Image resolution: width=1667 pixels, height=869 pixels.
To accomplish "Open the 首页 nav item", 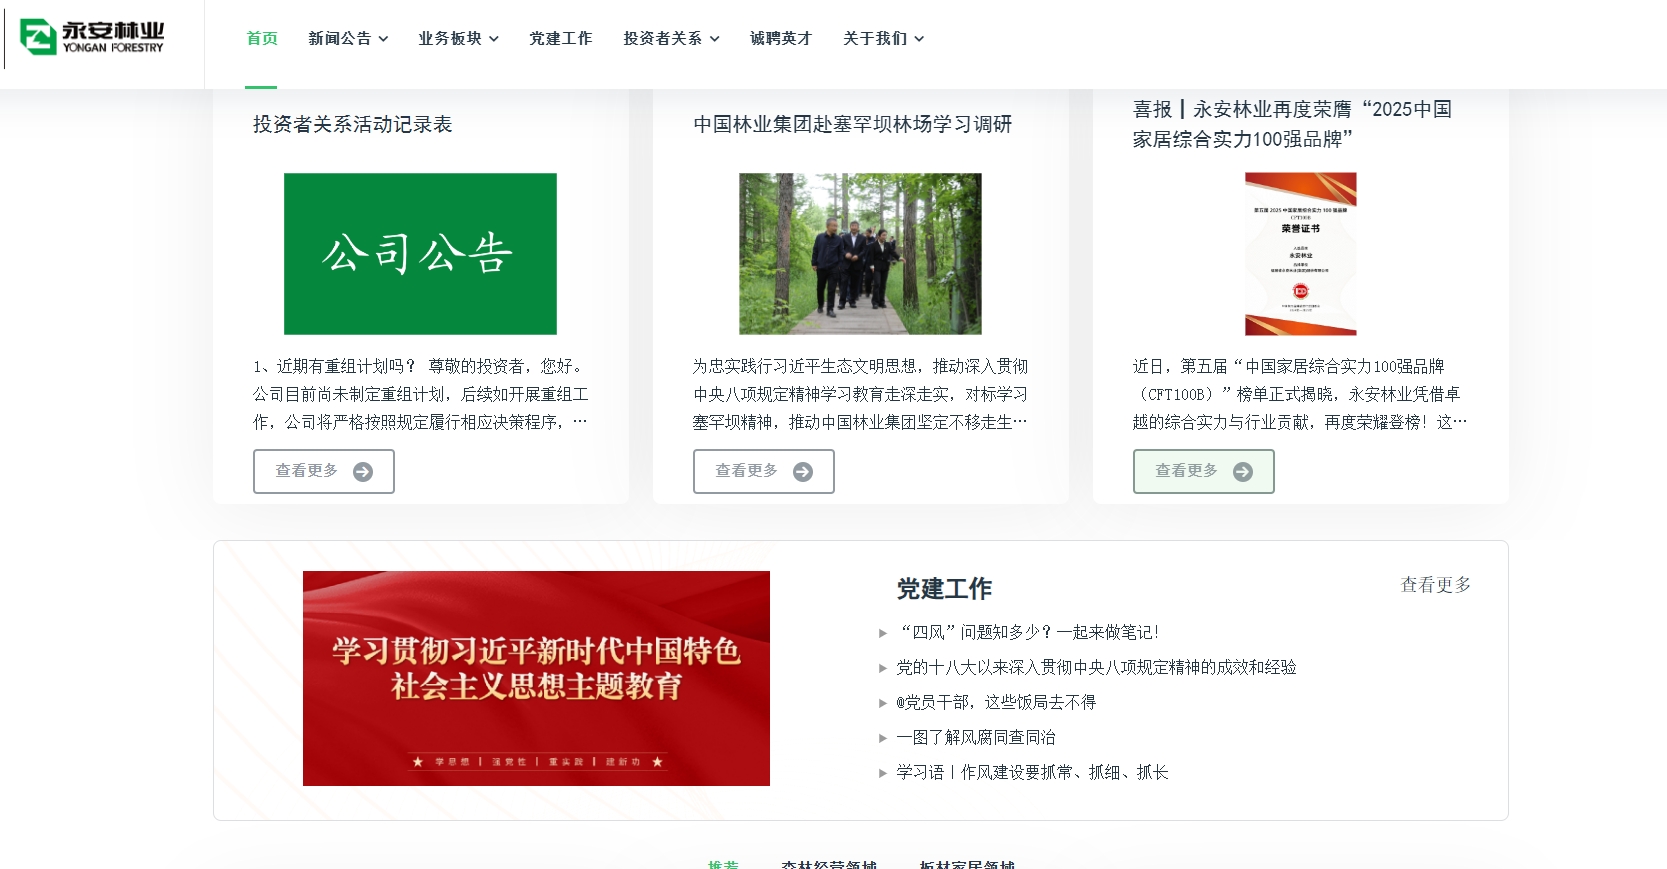I will (x=262, y=38).
